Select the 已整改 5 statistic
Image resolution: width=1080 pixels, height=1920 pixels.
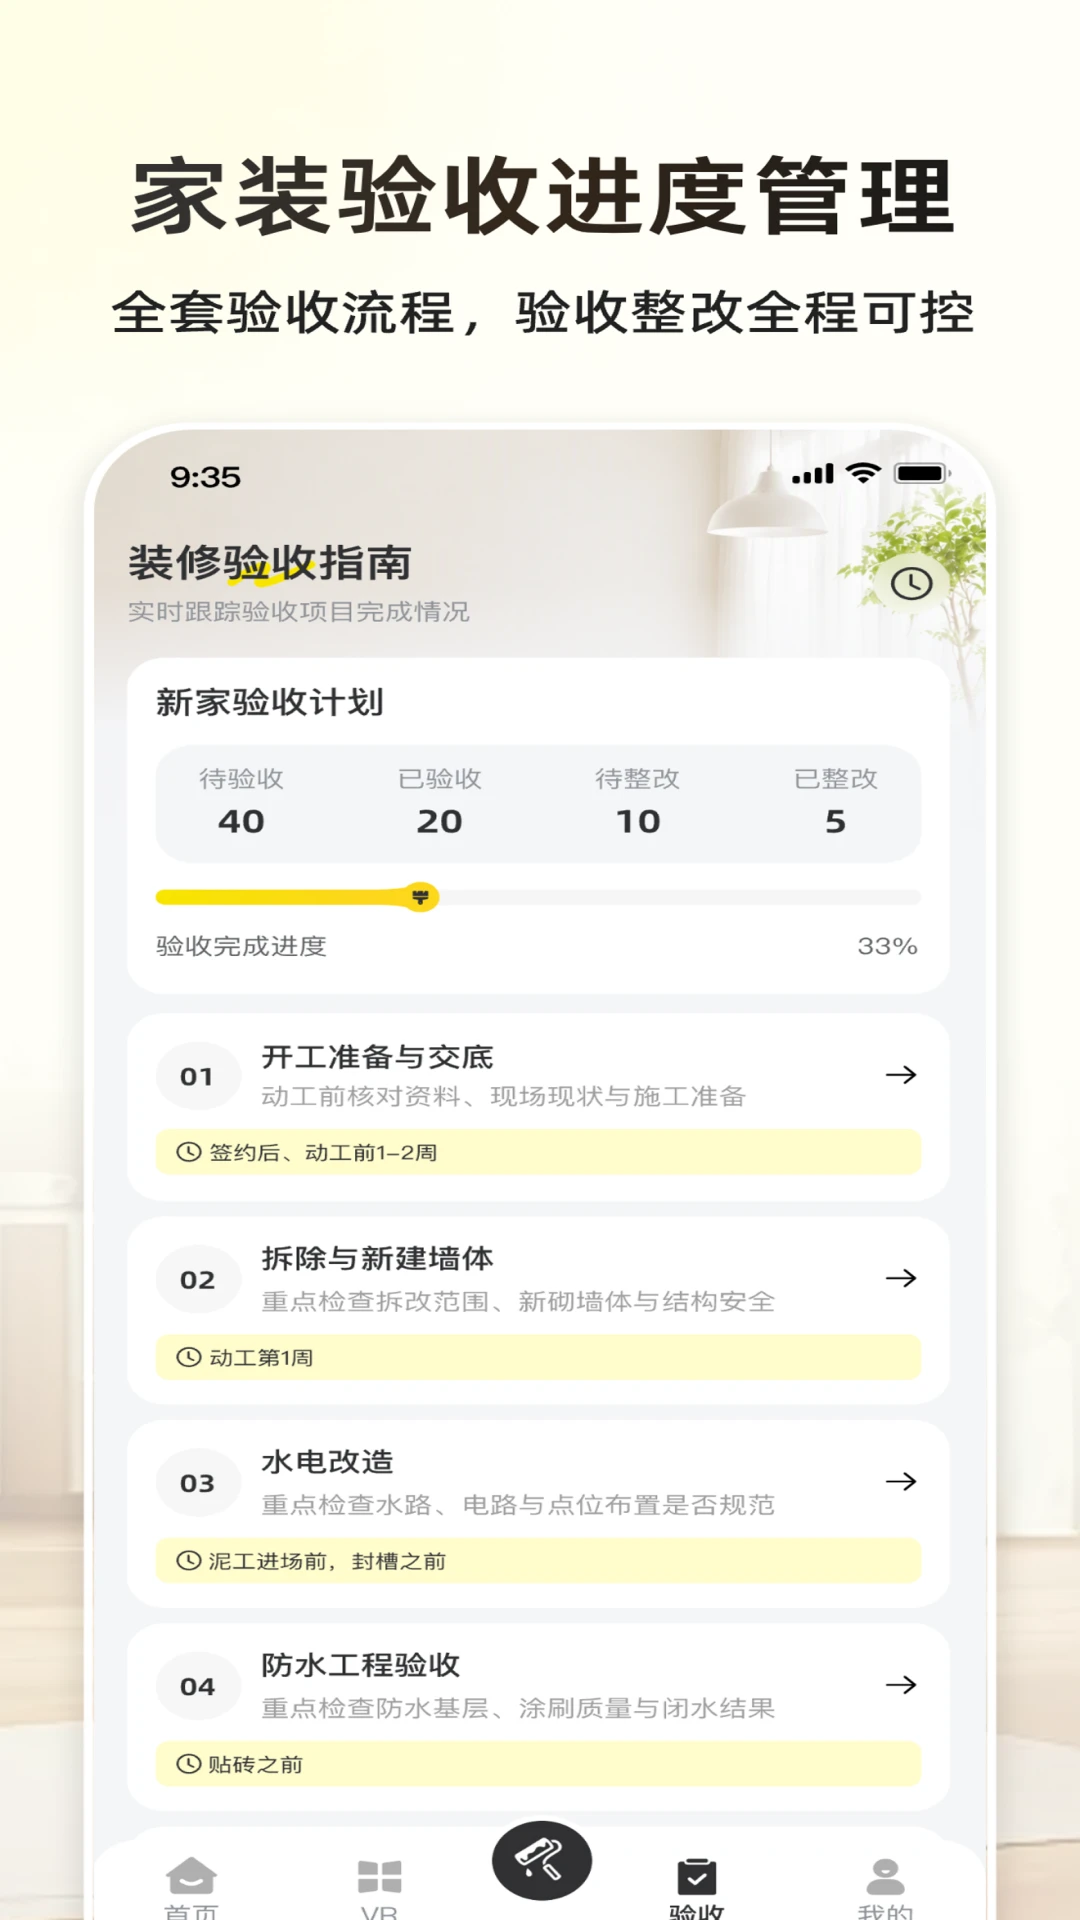(x=836, y=802)
